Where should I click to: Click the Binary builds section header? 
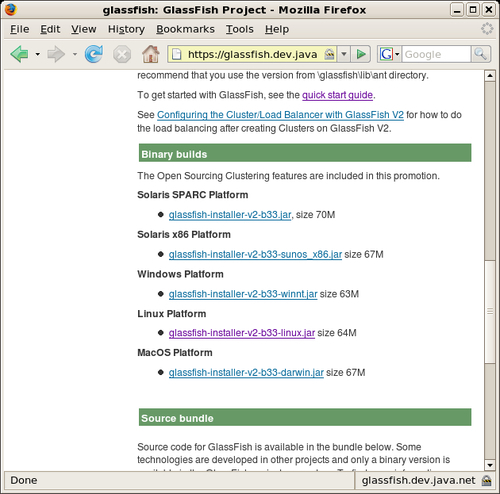tap(305, 153)
